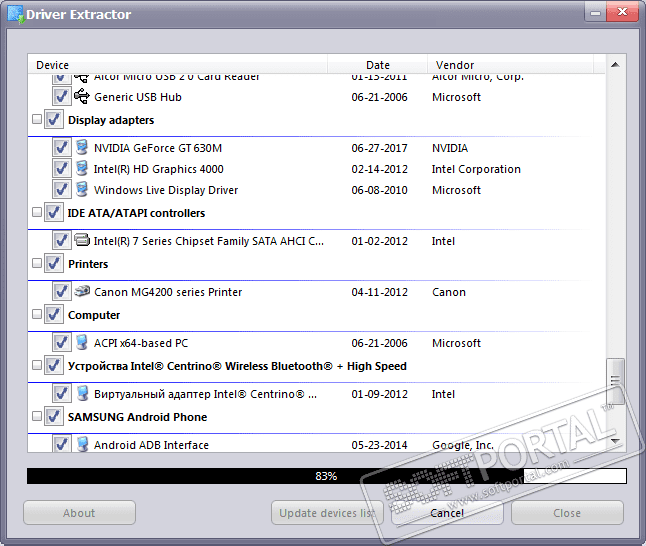Uncheck the Computer group checkbox
646x546 pixels.
(54, 315)
